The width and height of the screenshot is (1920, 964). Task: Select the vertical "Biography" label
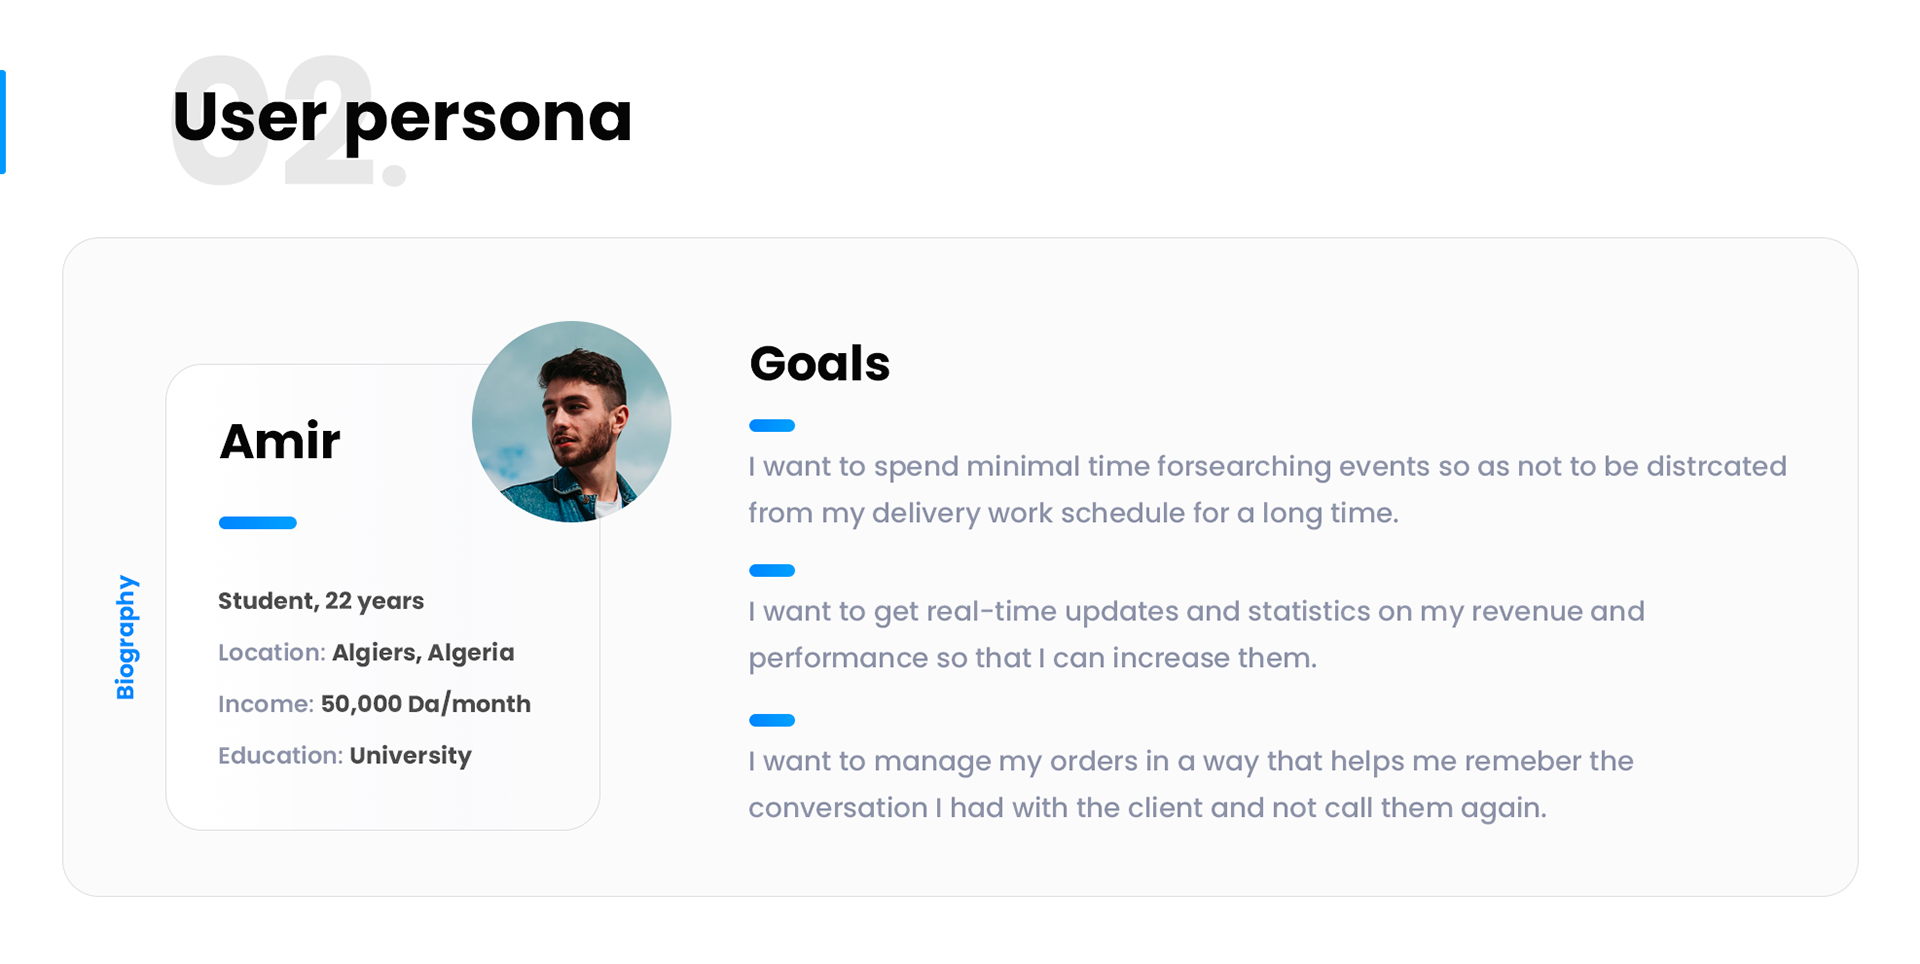point(126,637)
